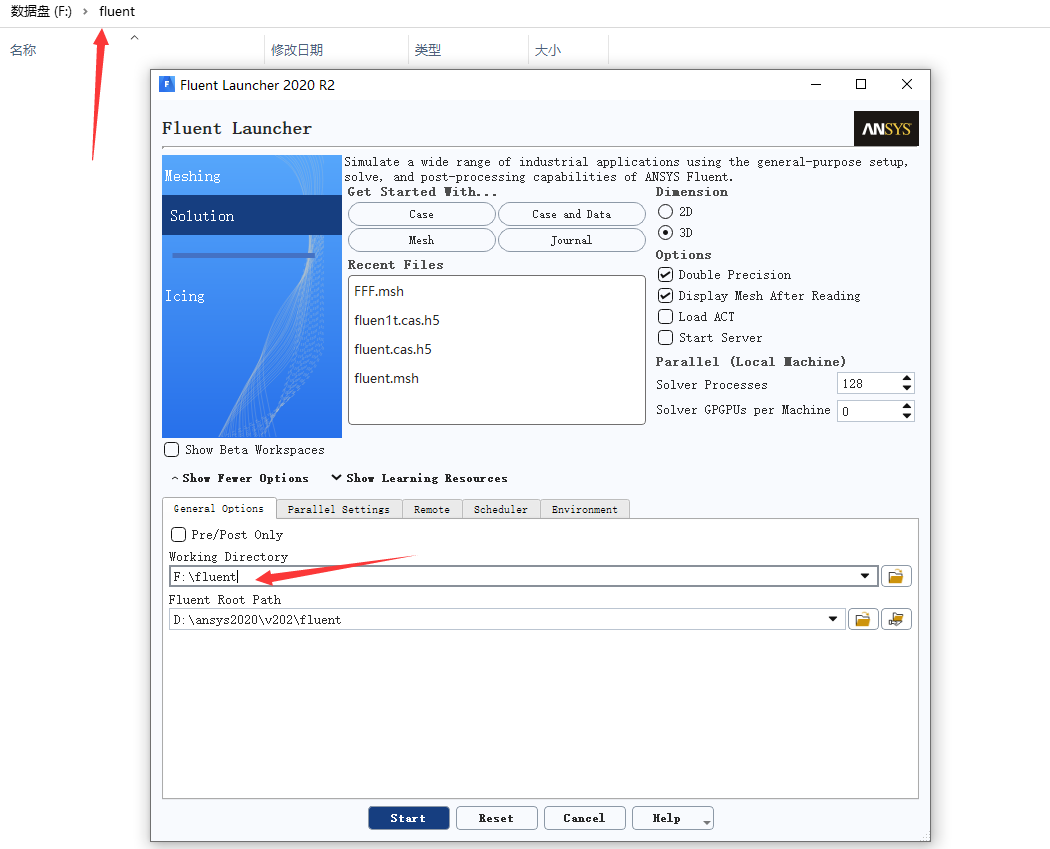Screen dimensions: 1050x849
Task: Enable Pre/Post Only checkbox
Action: click(178, 534)
